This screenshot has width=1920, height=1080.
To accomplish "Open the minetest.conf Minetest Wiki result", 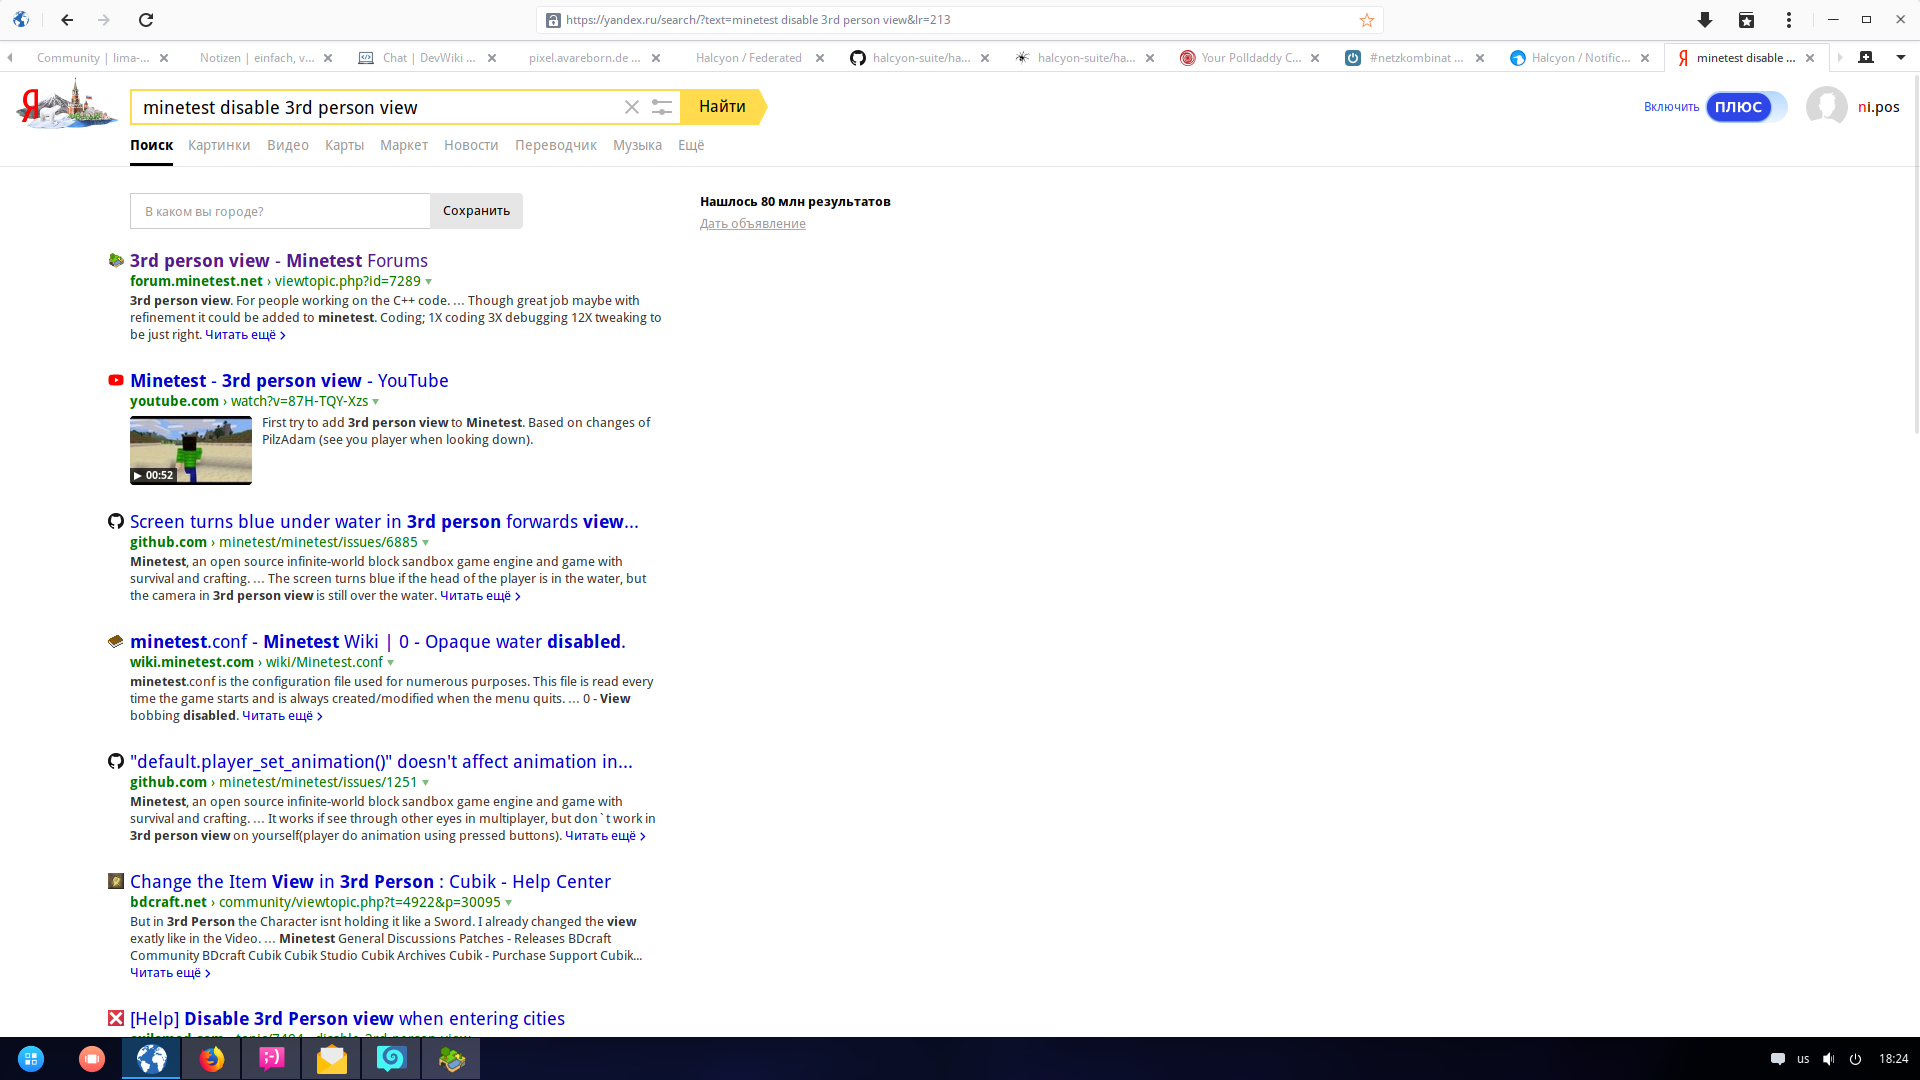I will click(x=377, y=642).
